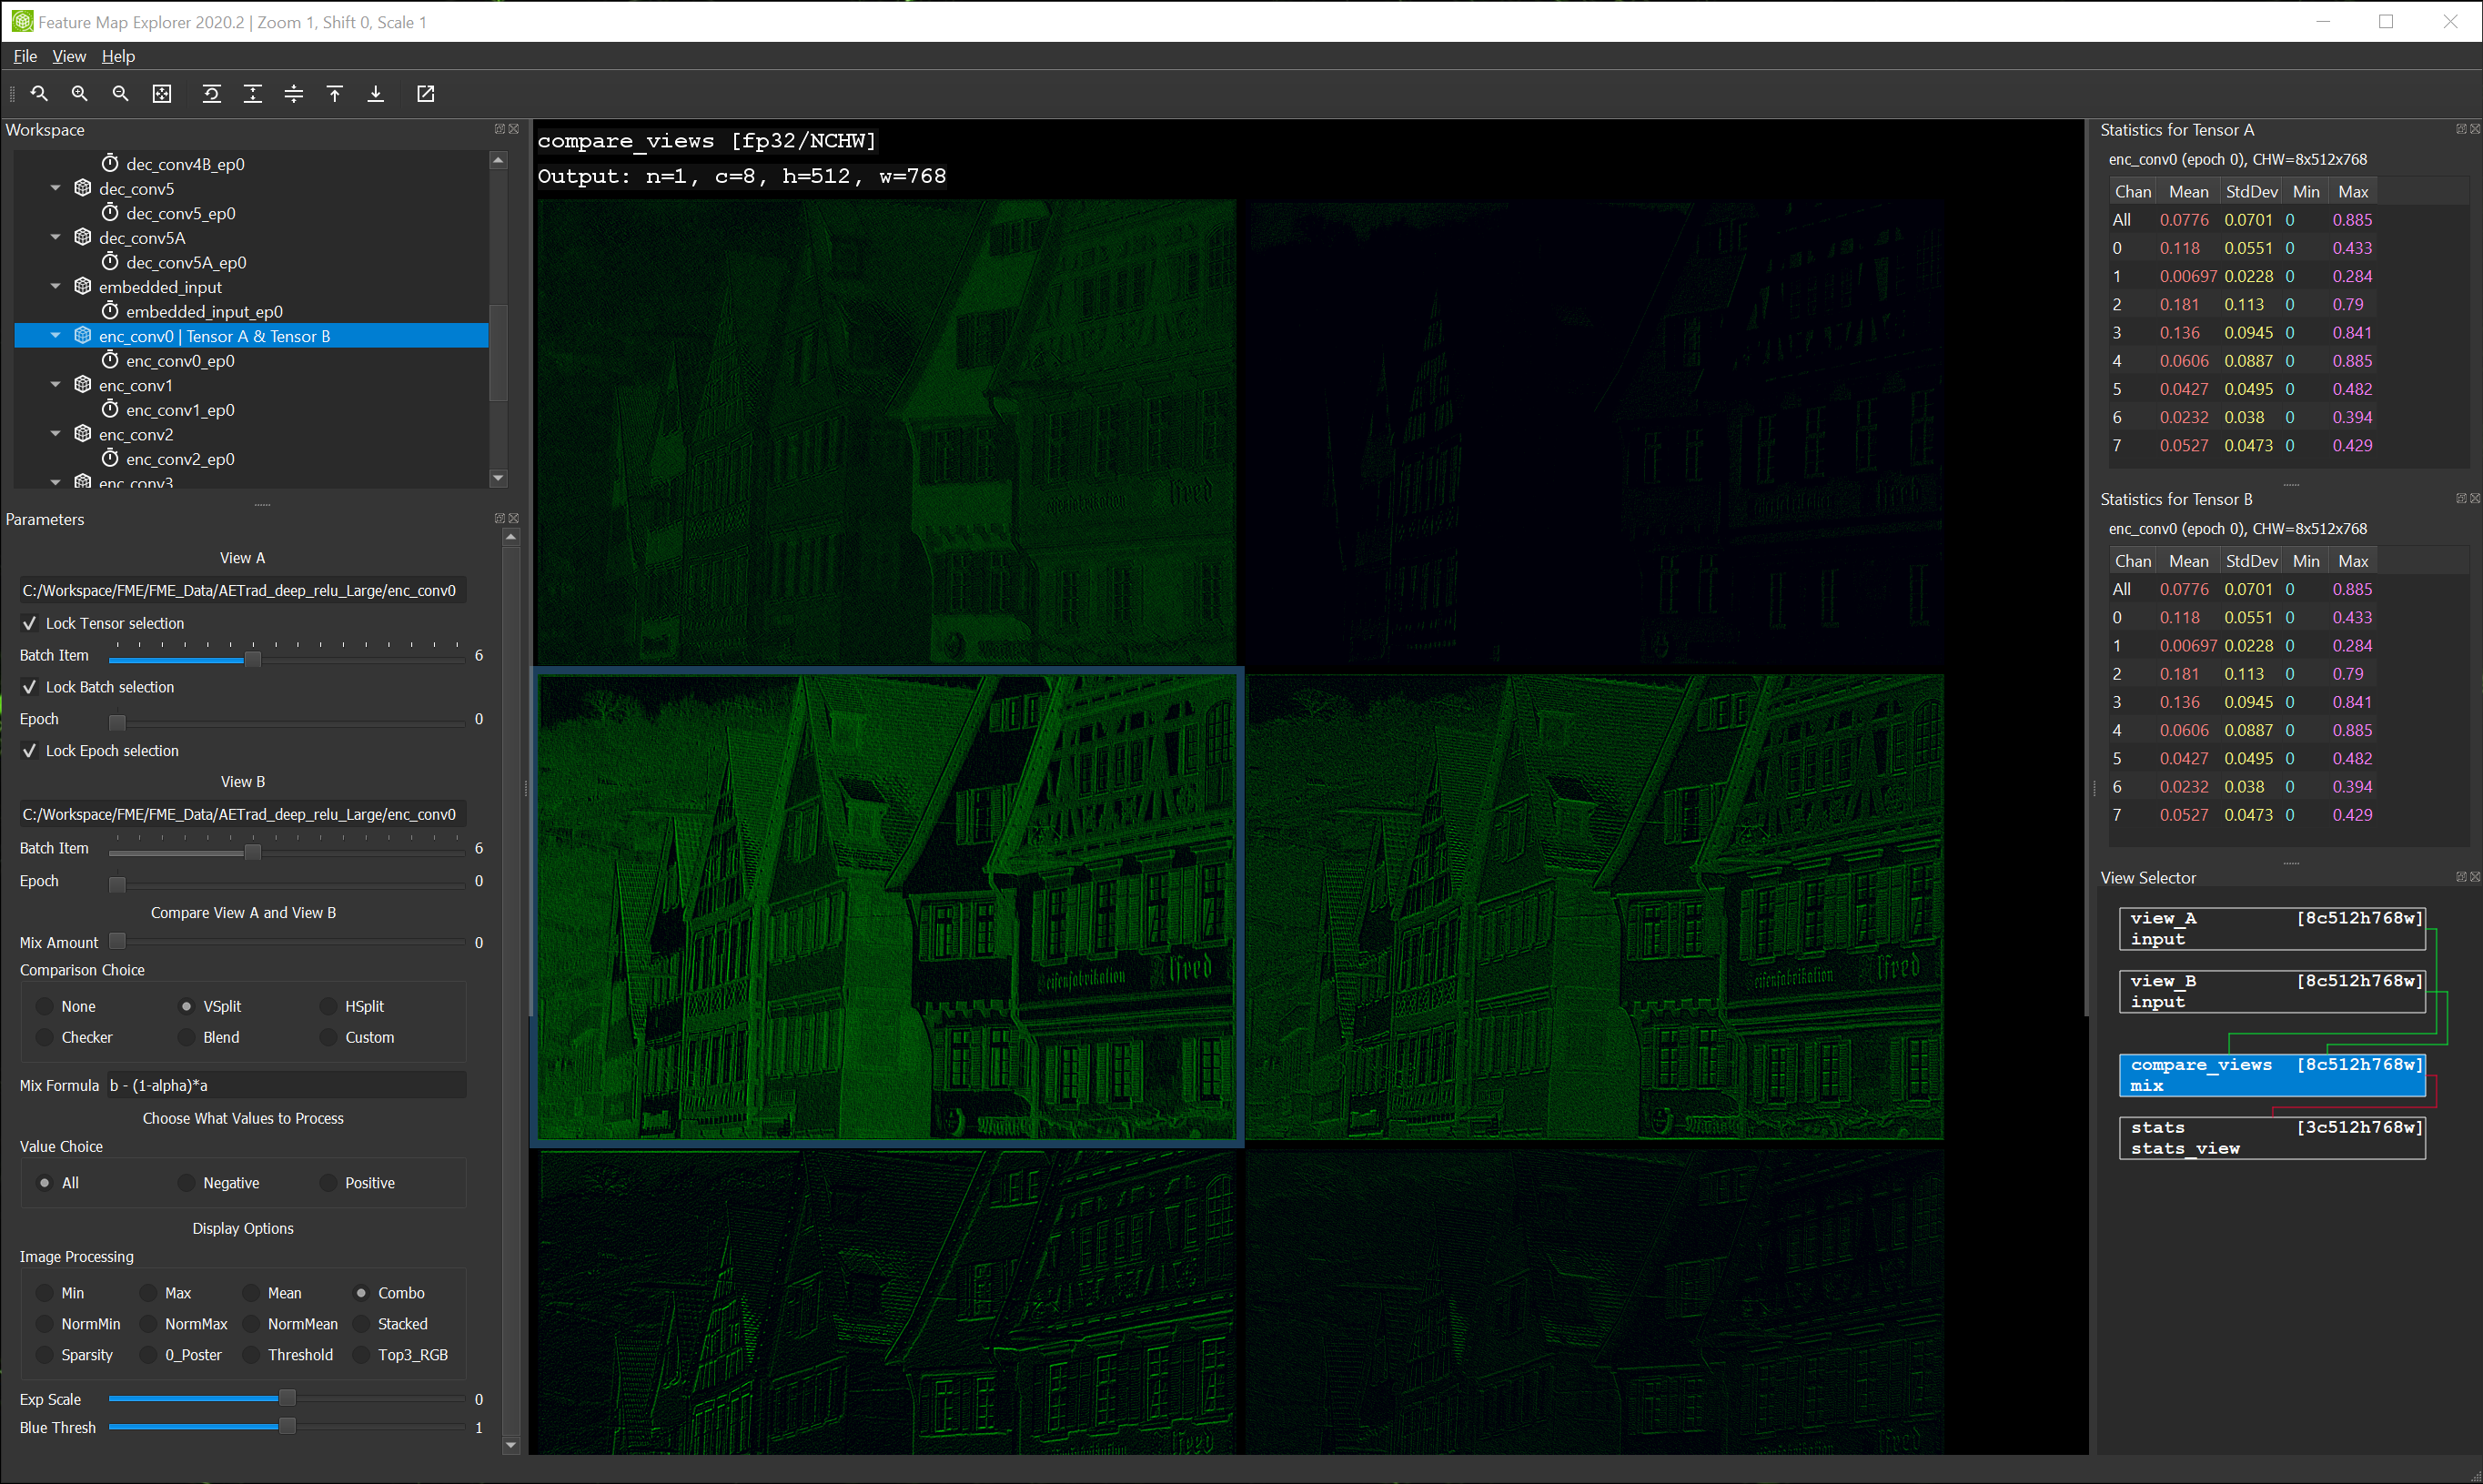Collapse the enc_conv0 tree node
Image resolution: width=2483 pixels, height=1484 pixels.
tap(56, 336)
